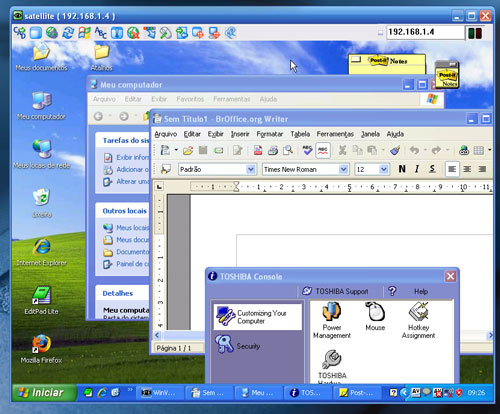Open the Janela menu in Writer

370,134
